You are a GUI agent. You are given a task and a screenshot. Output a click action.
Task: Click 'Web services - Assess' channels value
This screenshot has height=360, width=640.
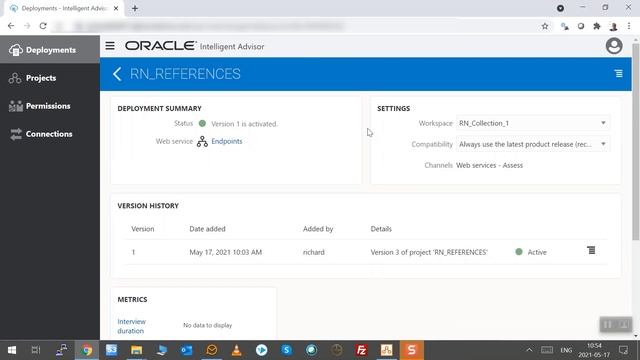[489, 165]
